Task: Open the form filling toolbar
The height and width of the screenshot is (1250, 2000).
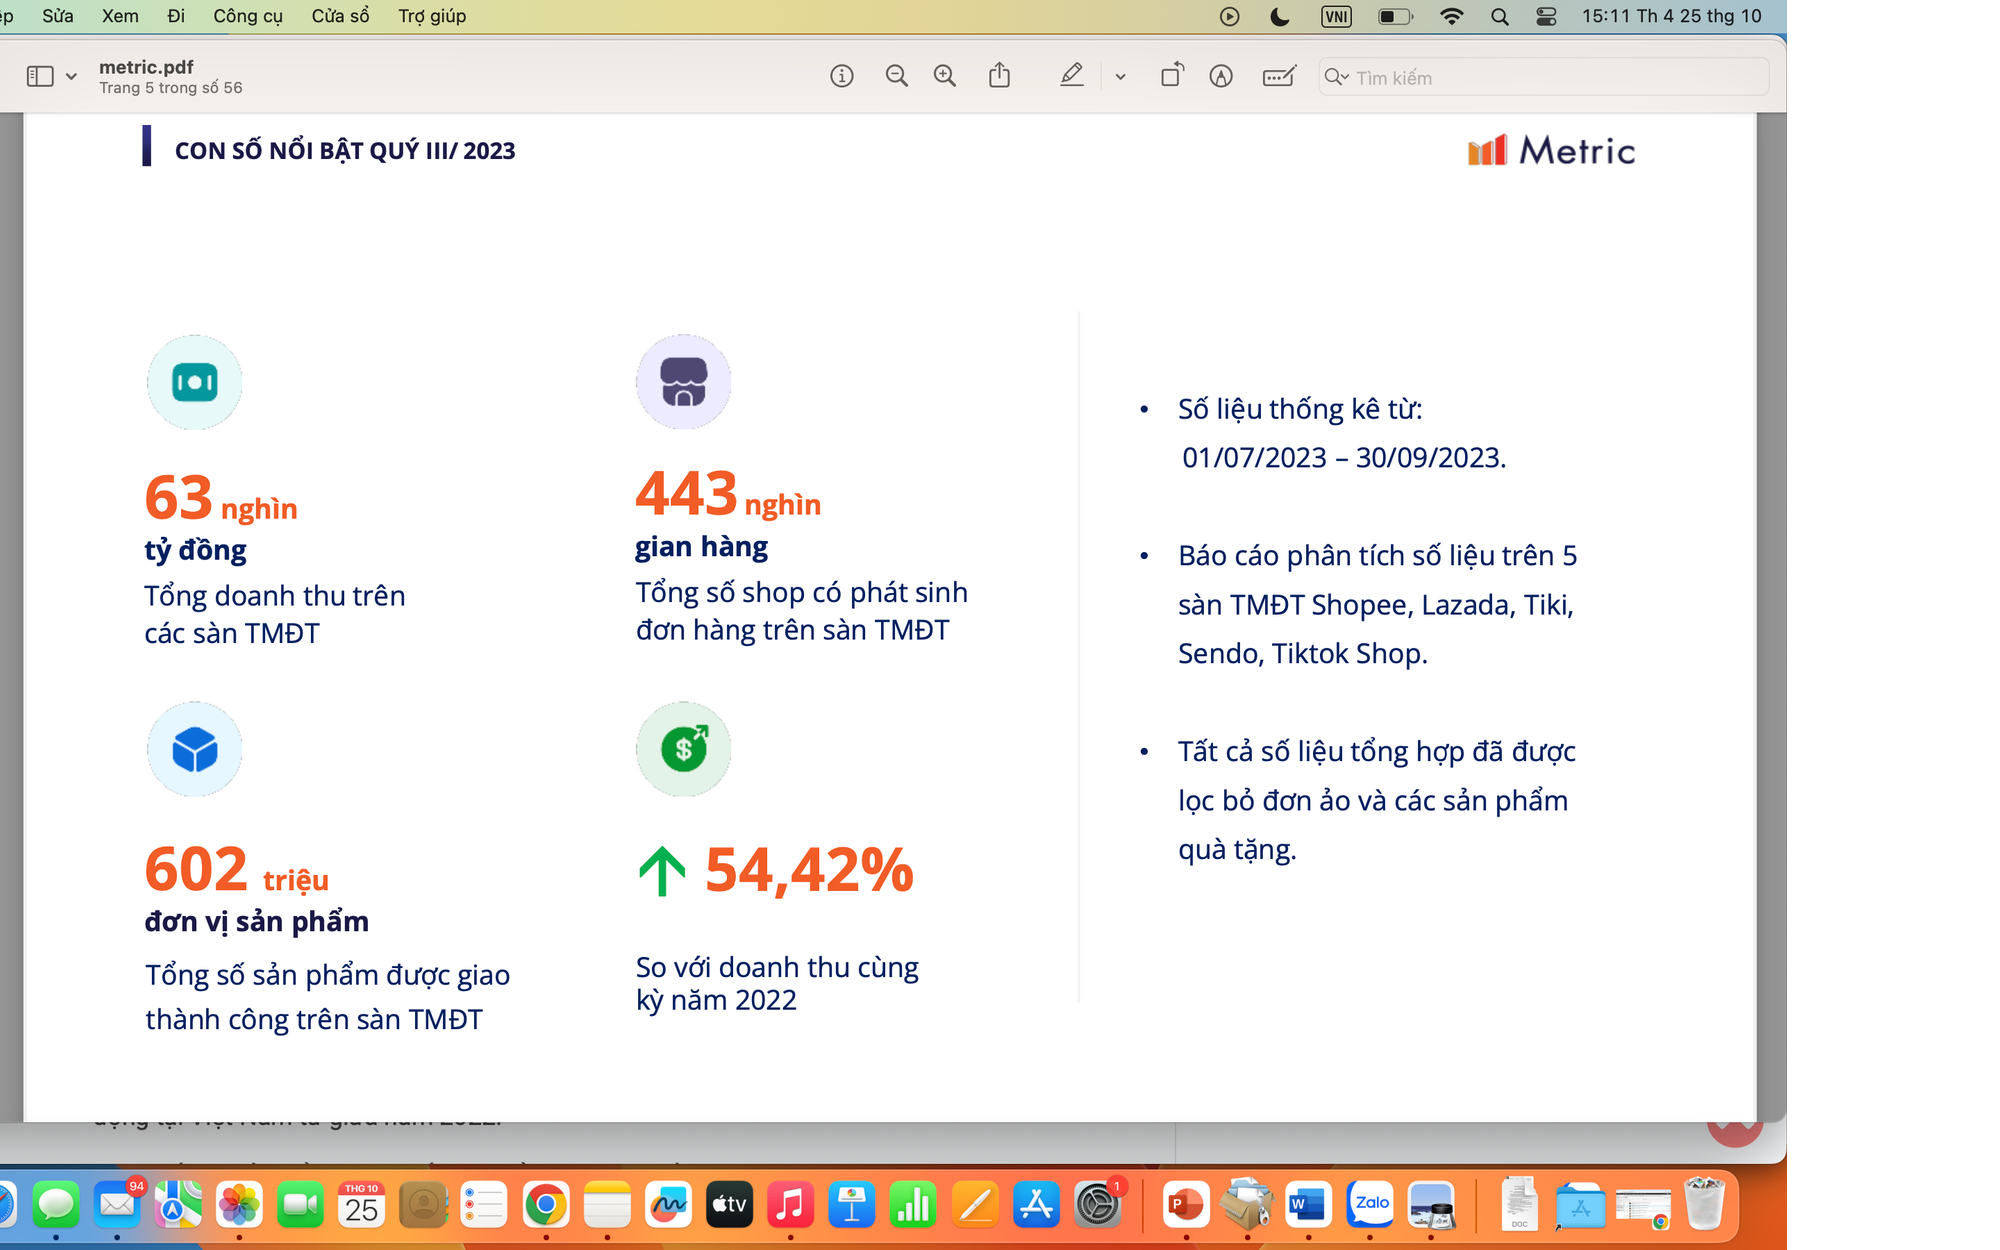Action: (x=1279, y=76)
